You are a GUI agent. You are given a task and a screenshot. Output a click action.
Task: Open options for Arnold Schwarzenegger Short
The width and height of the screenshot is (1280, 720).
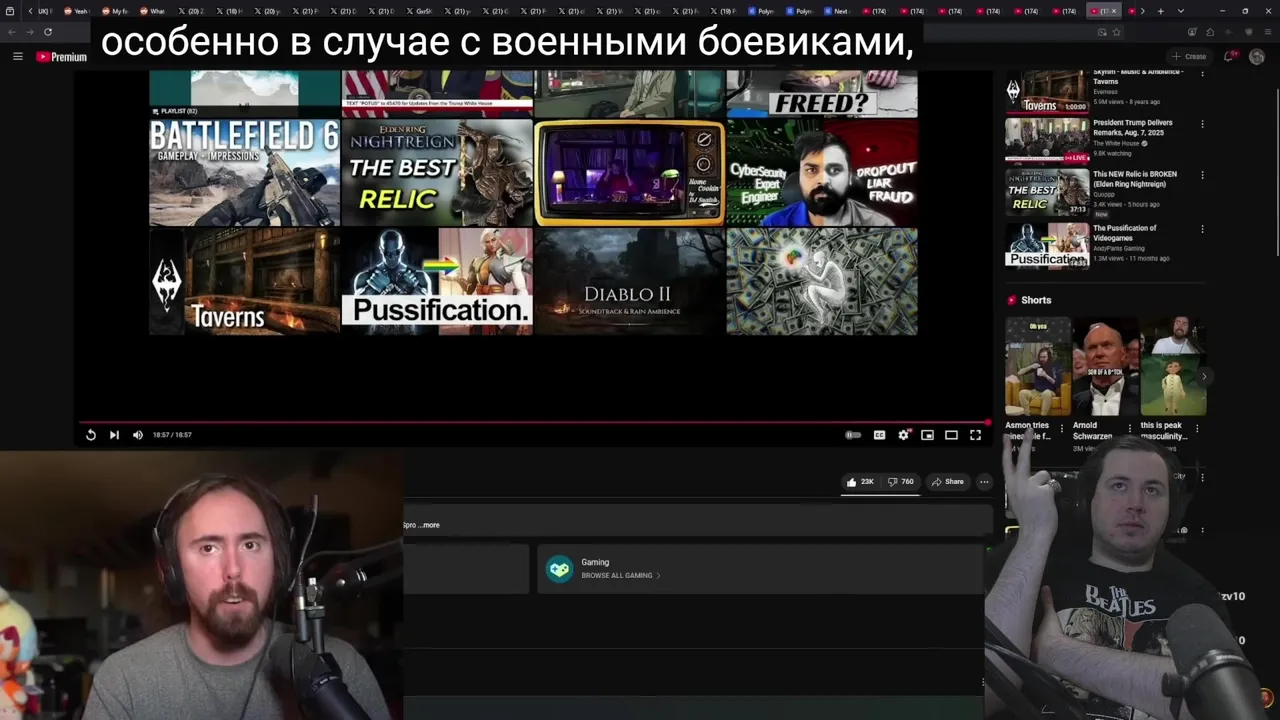point(1130,428)
